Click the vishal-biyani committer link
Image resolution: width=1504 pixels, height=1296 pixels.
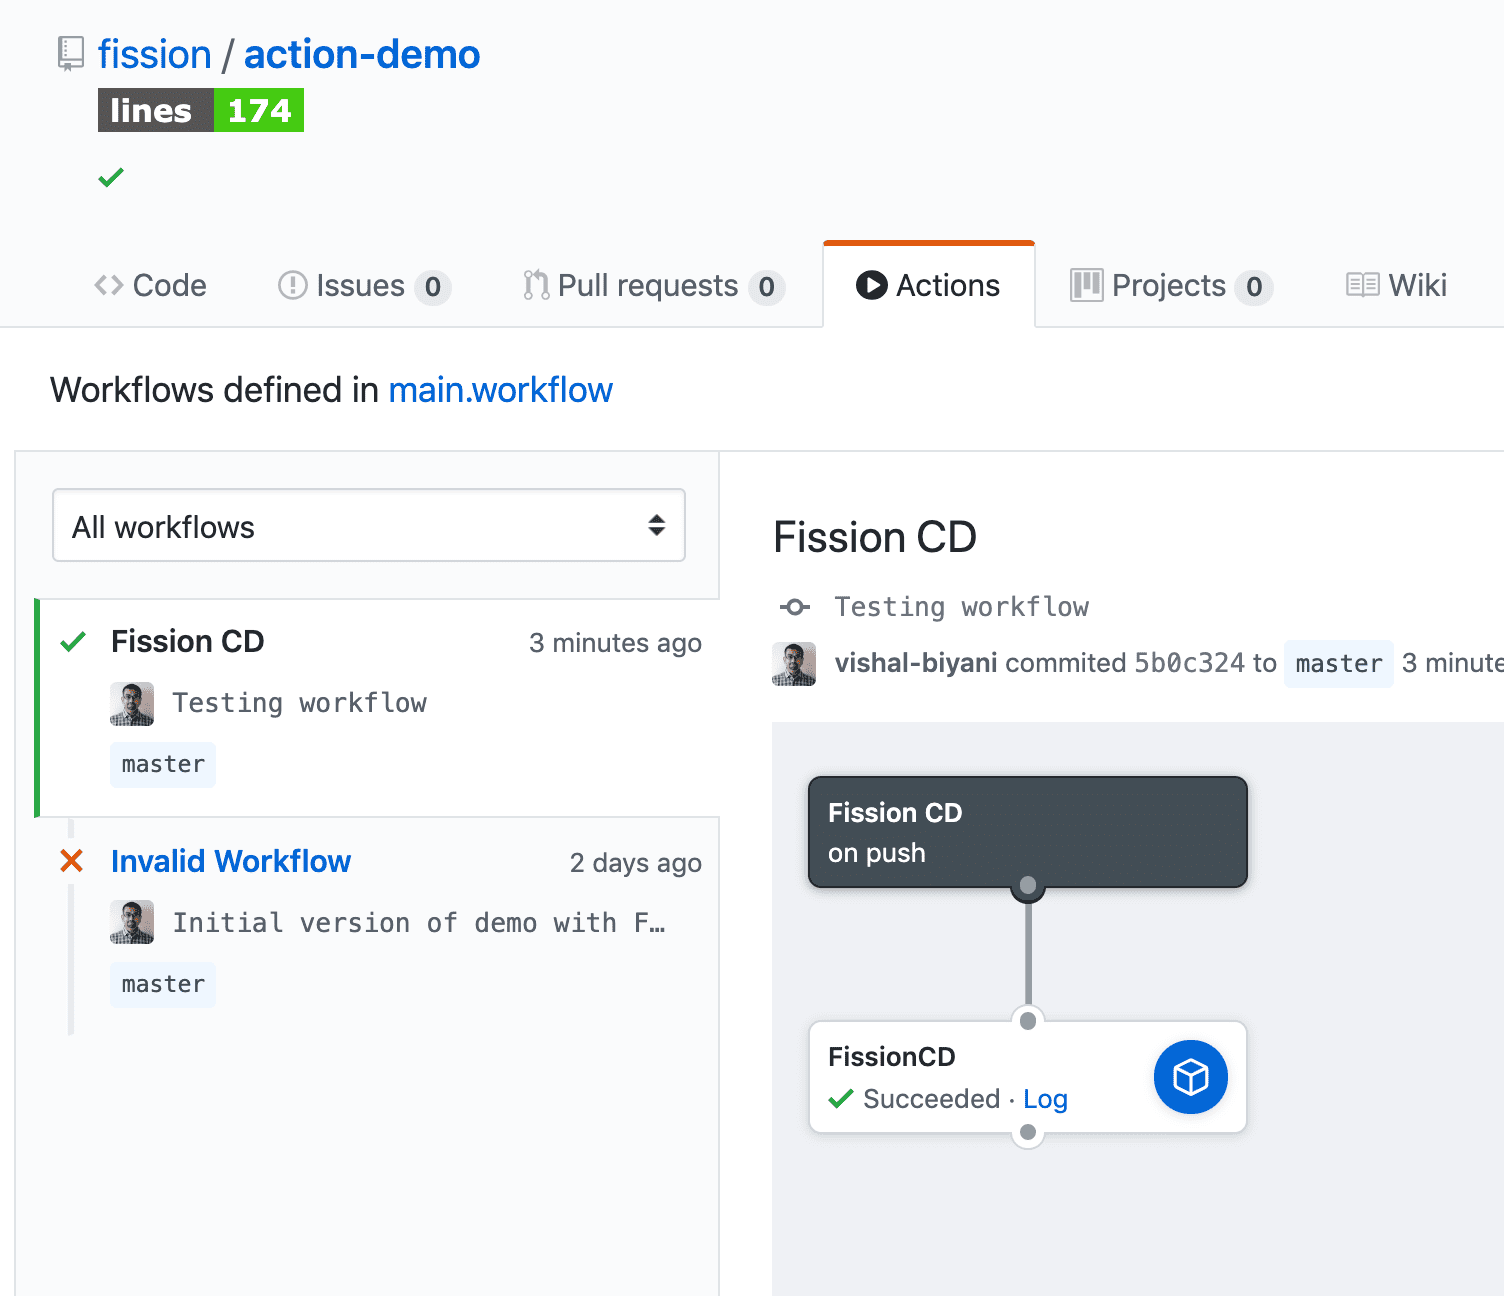coord(916,663)
